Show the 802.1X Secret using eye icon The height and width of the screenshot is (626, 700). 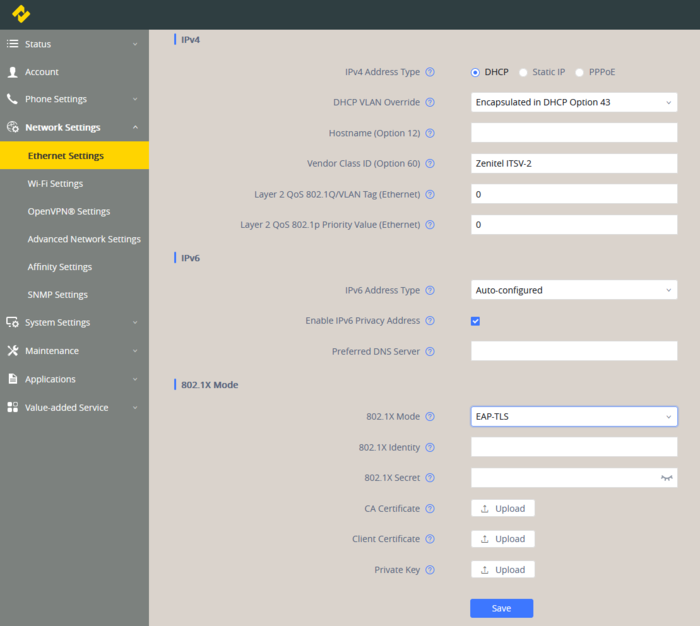point(666,478)
